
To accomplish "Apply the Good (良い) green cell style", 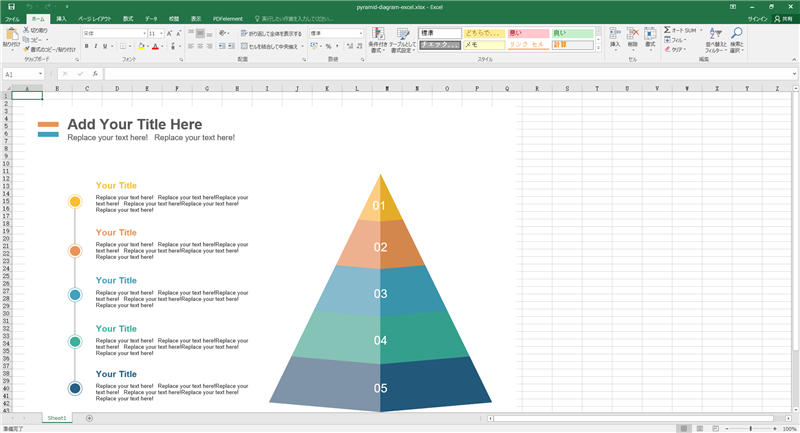I will click(x=572, y=33).
